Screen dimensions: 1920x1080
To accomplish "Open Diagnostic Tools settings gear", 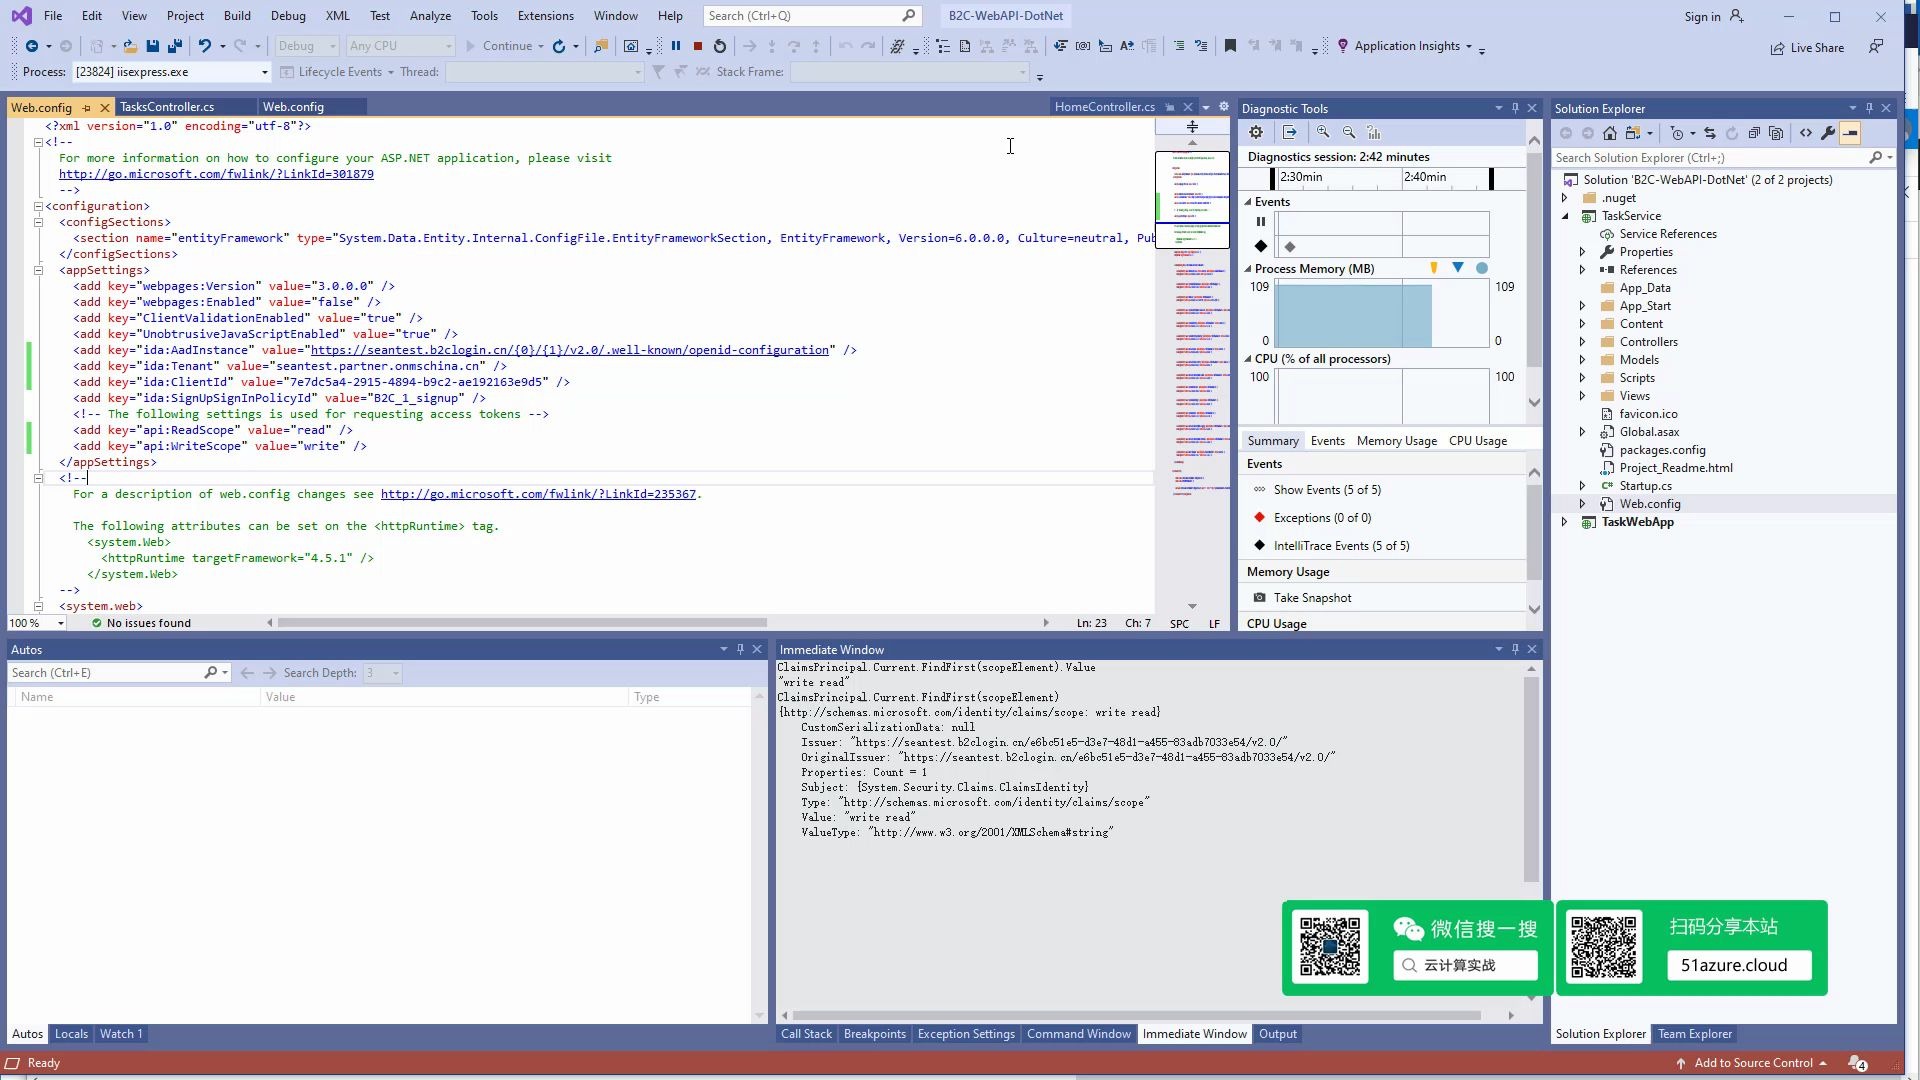I will 1256,132.
